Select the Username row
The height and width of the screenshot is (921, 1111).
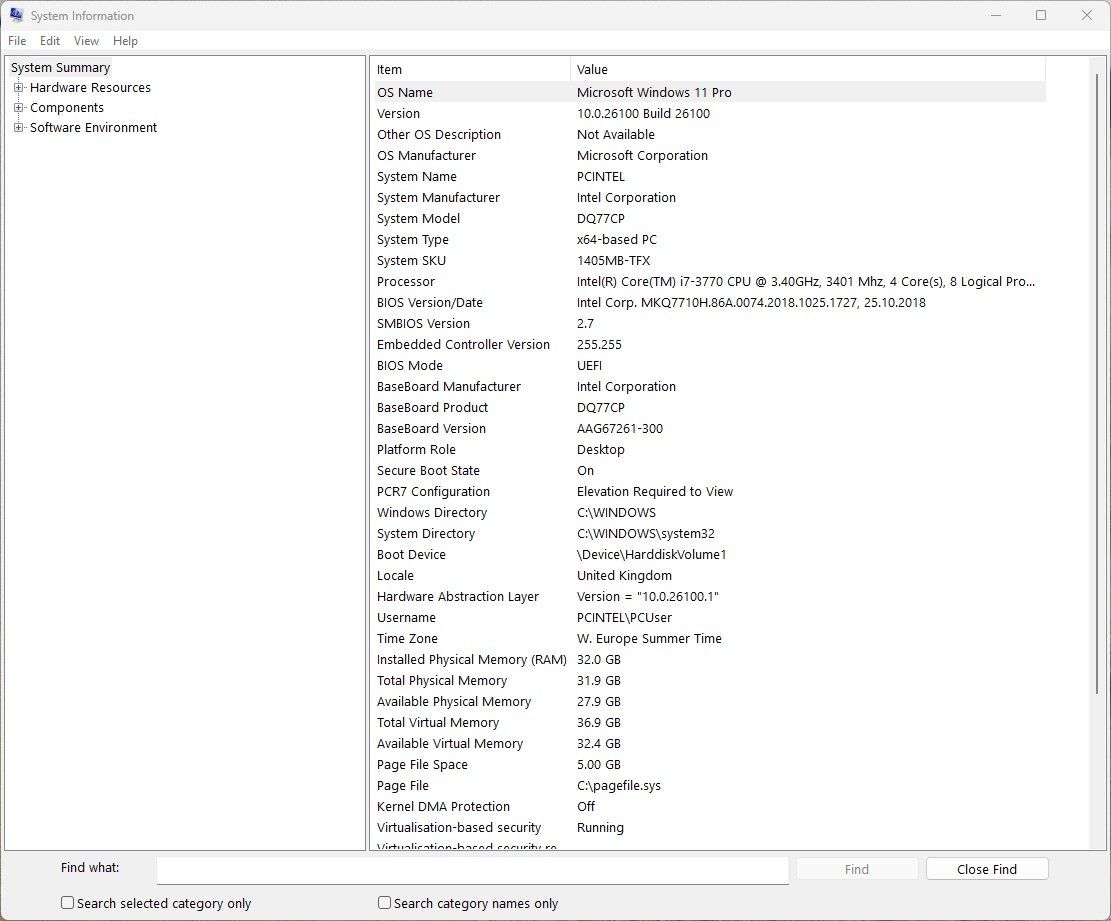coord(710,618)
